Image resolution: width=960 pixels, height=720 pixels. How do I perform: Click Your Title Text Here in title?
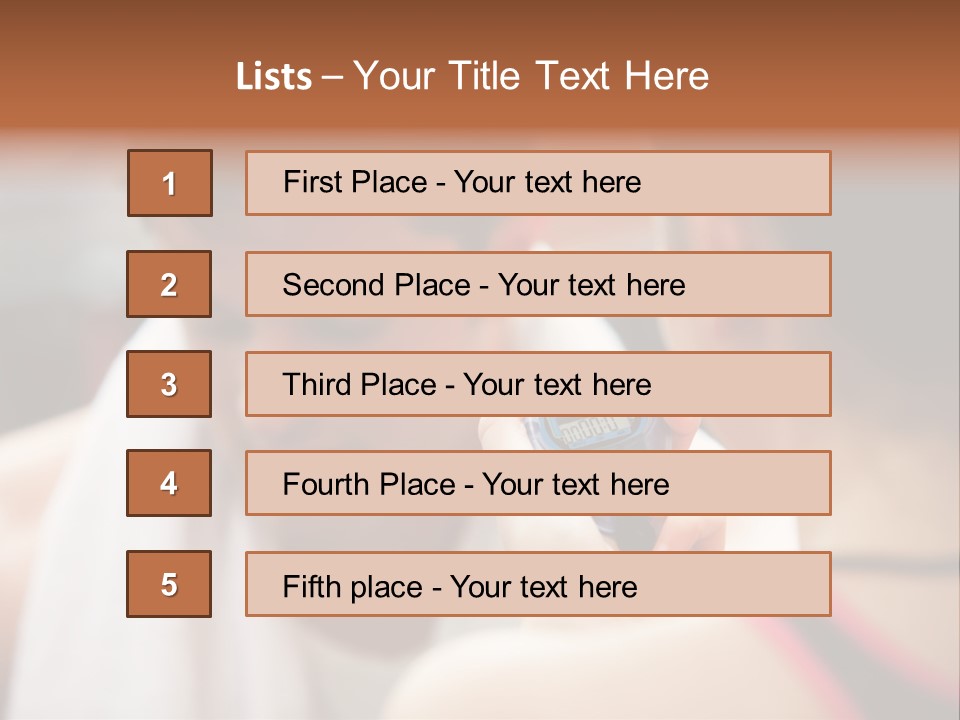coord(531,77)
